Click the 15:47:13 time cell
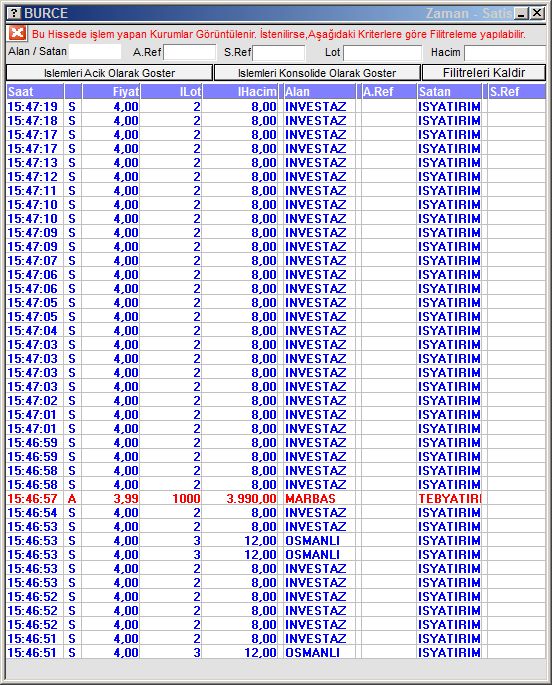 (x=33, y=163)
